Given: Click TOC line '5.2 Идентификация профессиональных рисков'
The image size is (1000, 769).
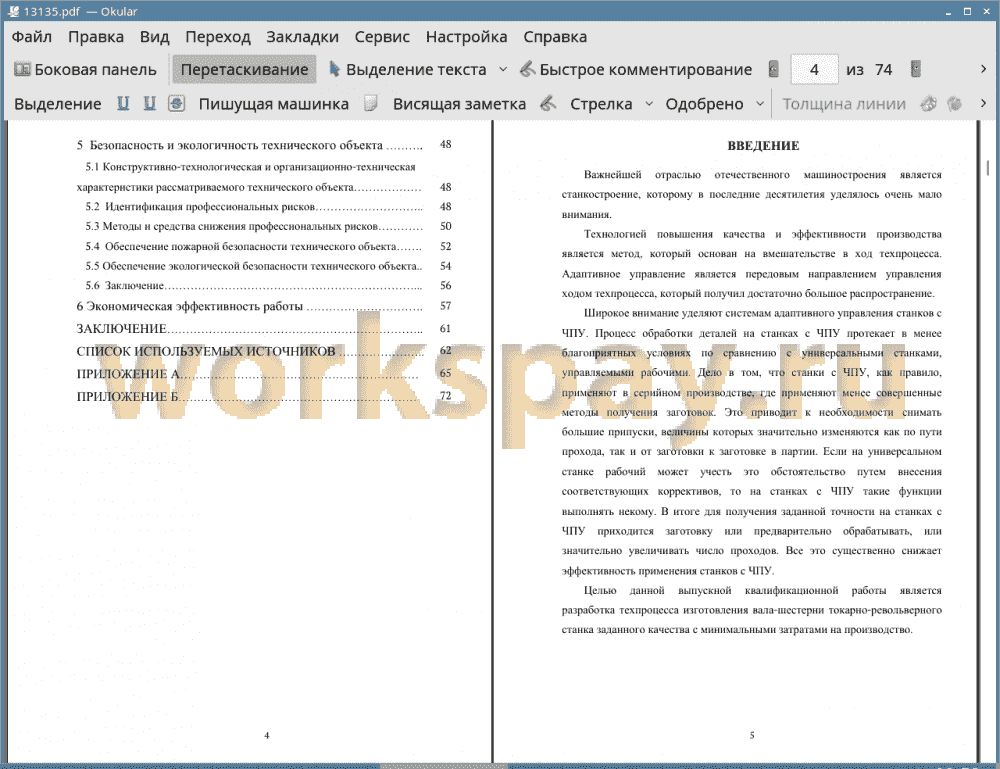Looking at the screenshot, I should tap(268, 207).
